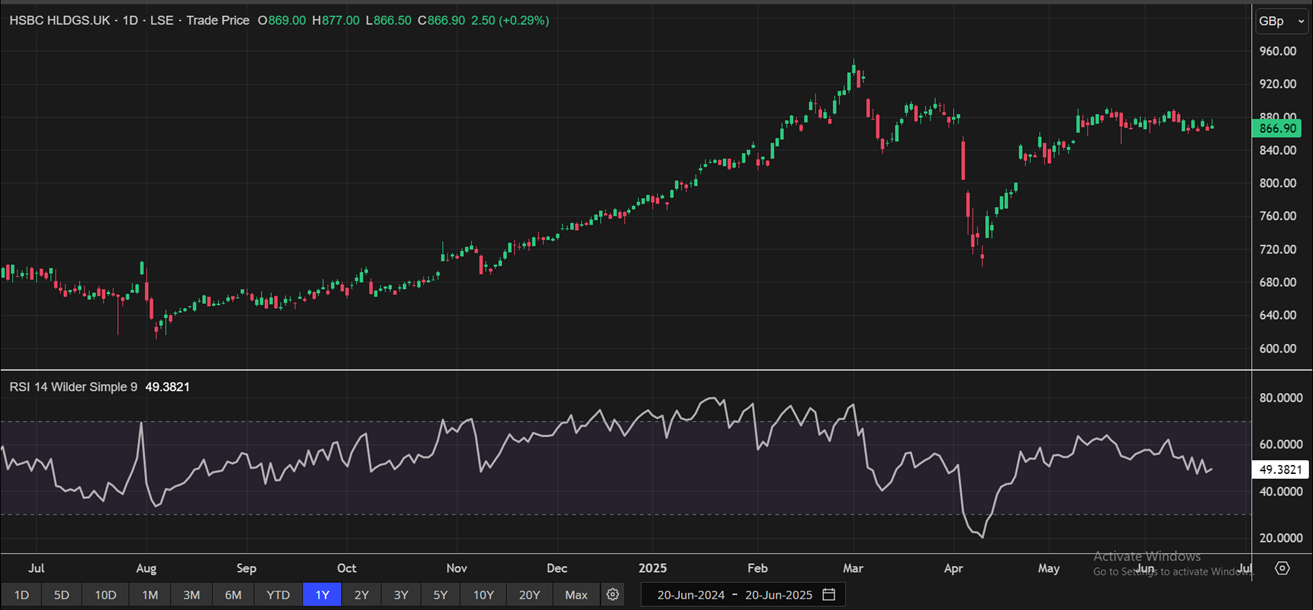Click the active 1Y range button
The height and width of the screenshot is (610, 1313).
pos(322,595)
